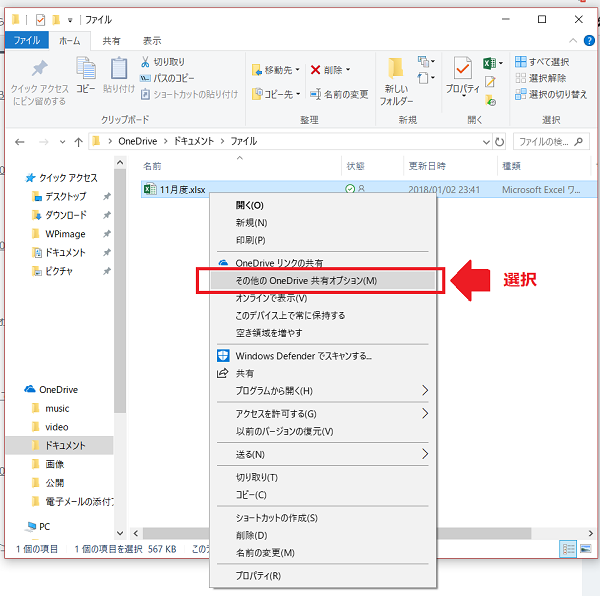This screenshot has height=596, width=600.
Task: Sort by Date modified (更新日時) header
Action: pos(450,166)
